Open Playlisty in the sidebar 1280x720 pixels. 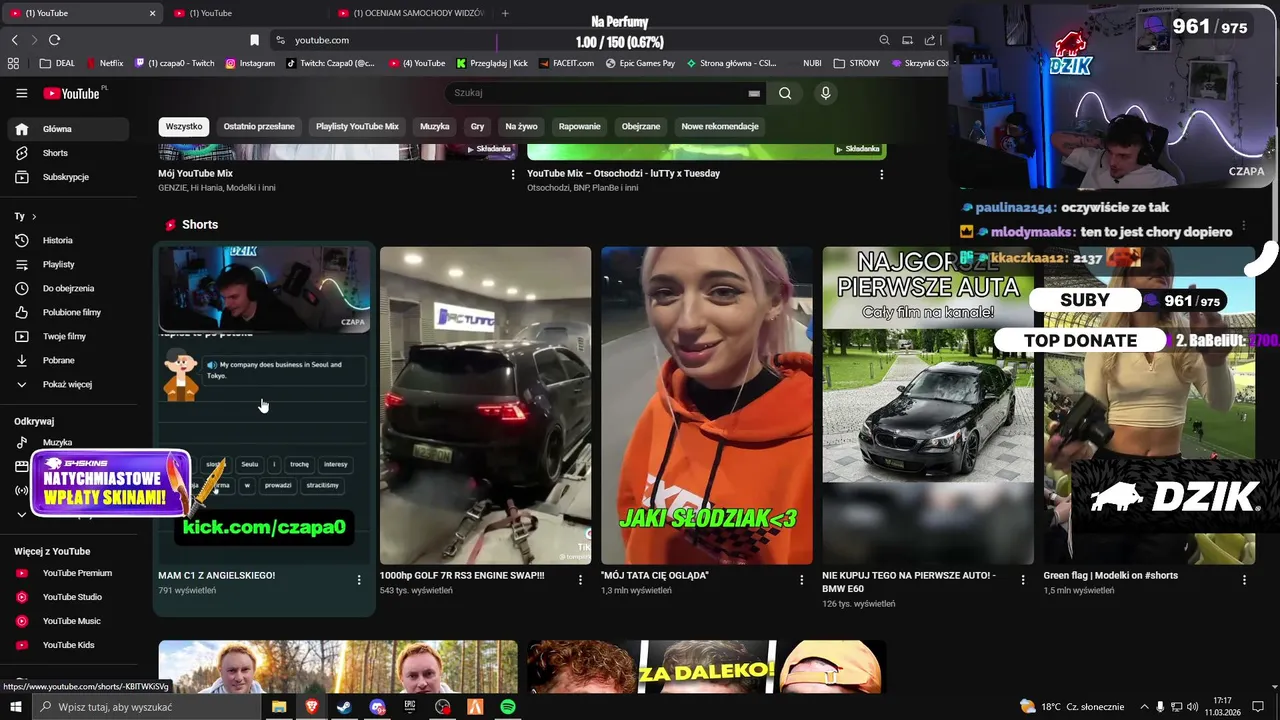(68, 264)
